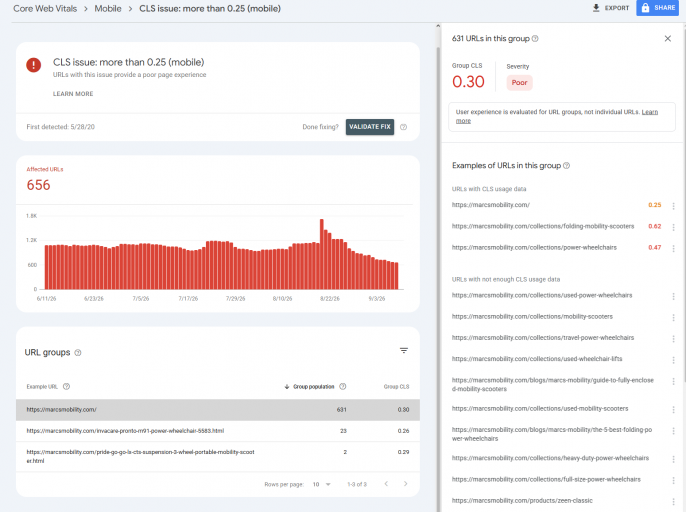Click help icon next to Example URL header
Screen dimensions: 686x512
click(x=66, y=386)
